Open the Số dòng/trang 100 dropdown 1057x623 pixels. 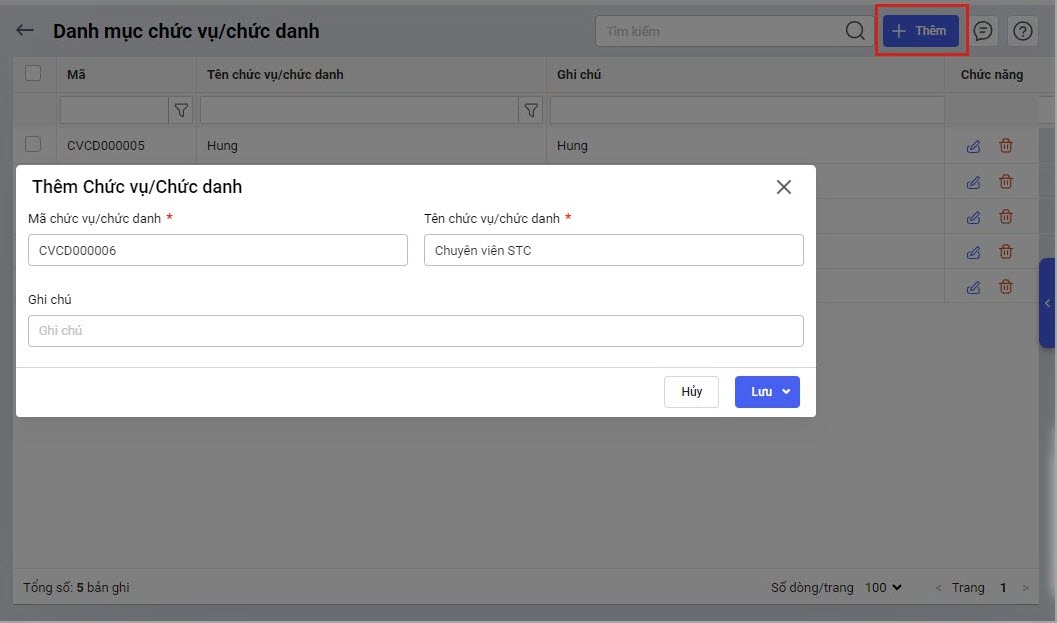tap(883, 588)
